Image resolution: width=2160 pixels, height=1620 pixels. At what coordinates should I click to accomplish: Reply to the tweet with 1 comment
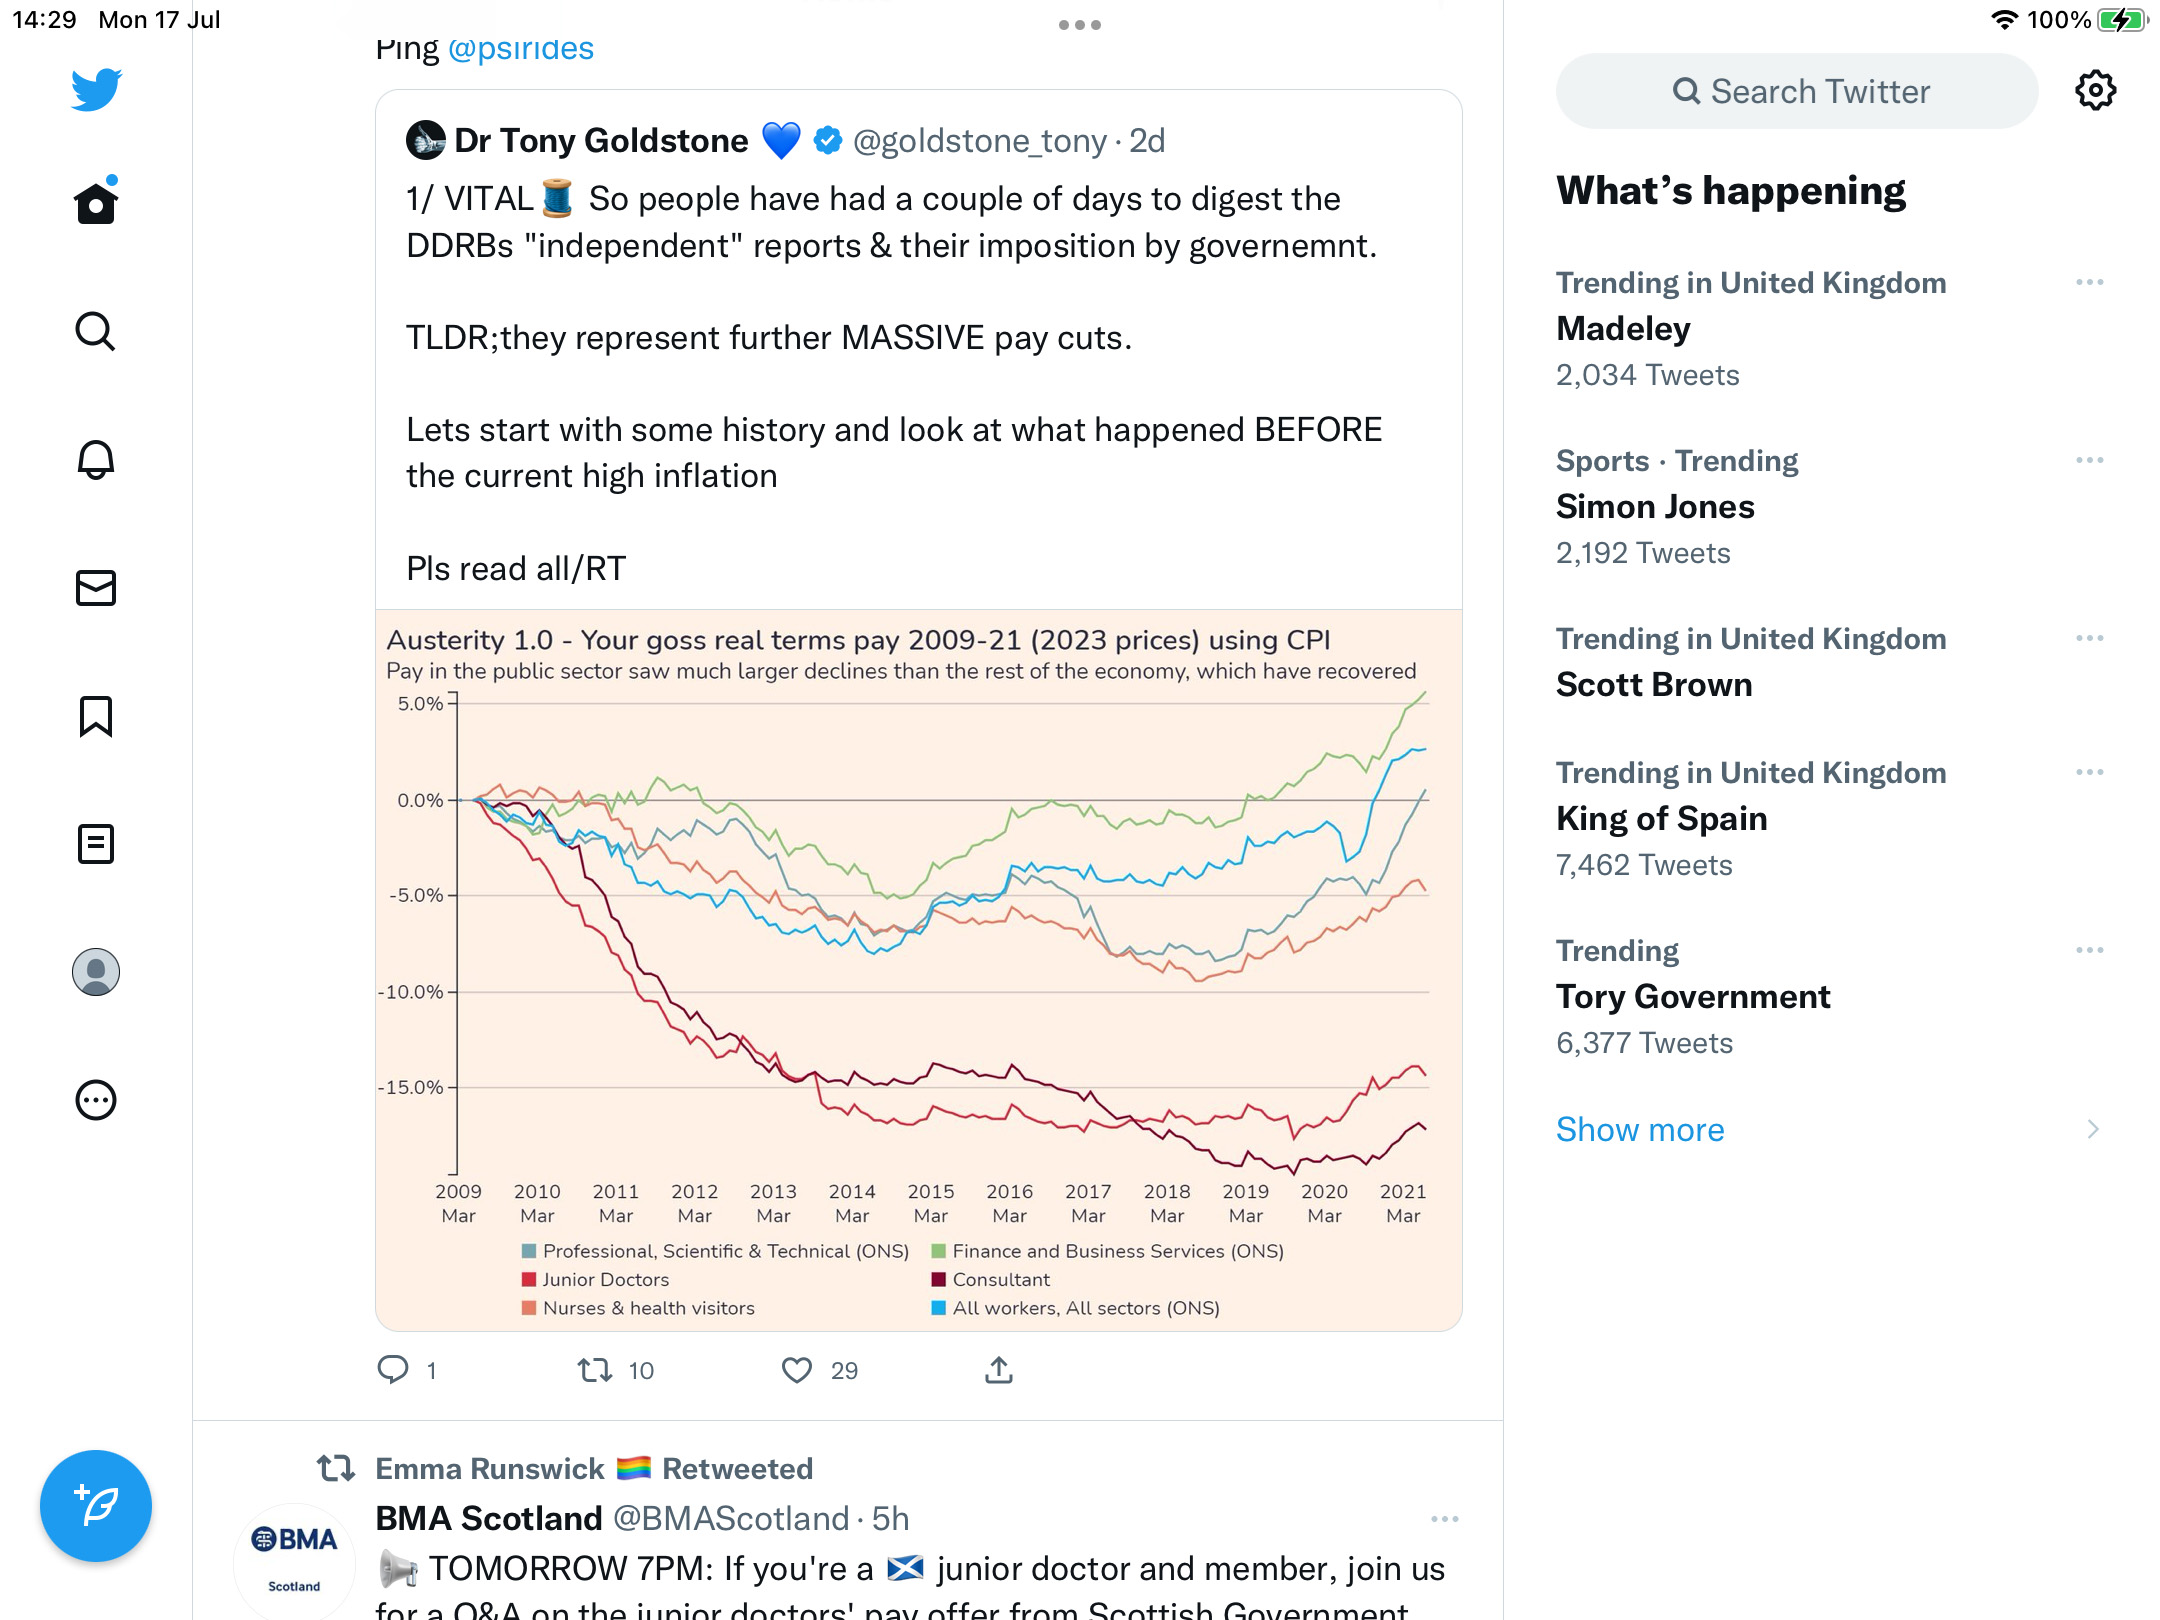coord(393,1369)
